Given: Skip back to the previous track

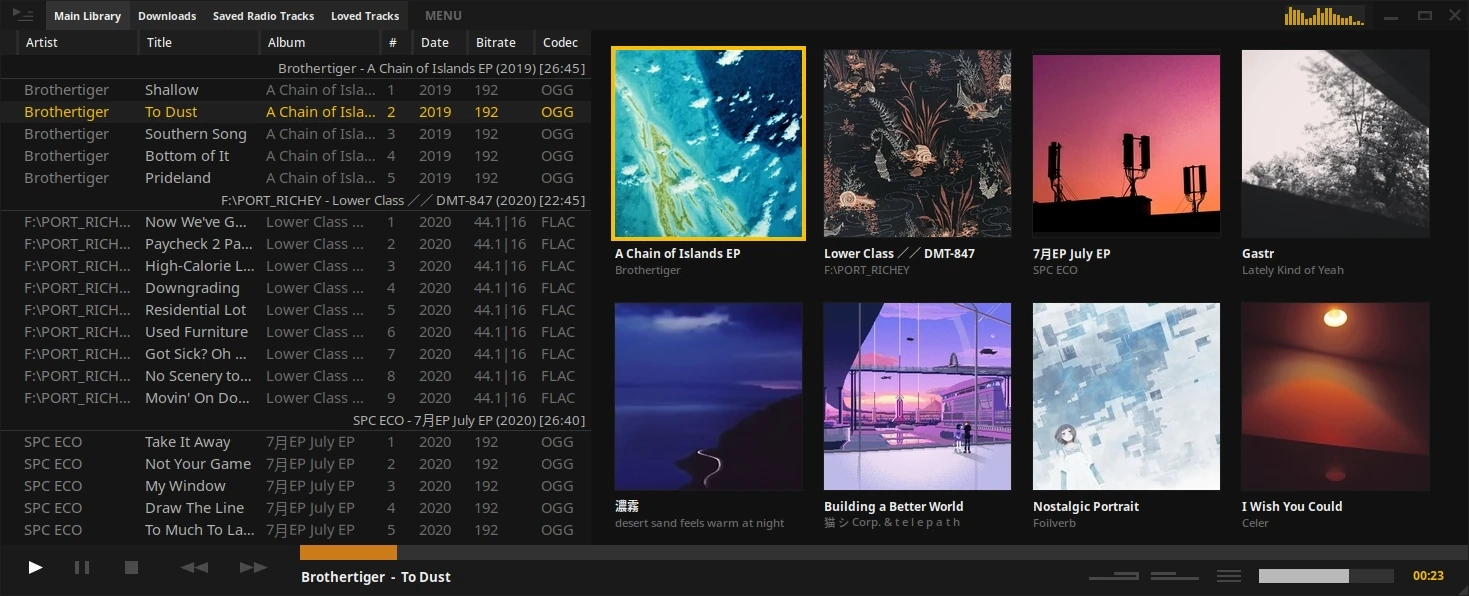Looking at the screenshot, I should click(x=194, y=568).
